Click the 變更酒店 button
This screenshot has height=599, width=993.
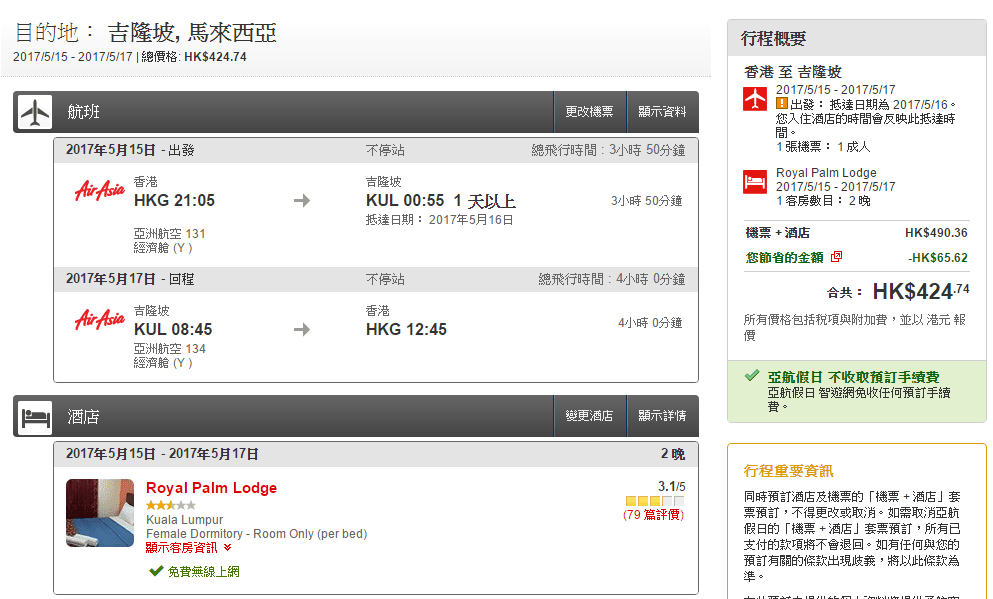(x=590, y=416)
